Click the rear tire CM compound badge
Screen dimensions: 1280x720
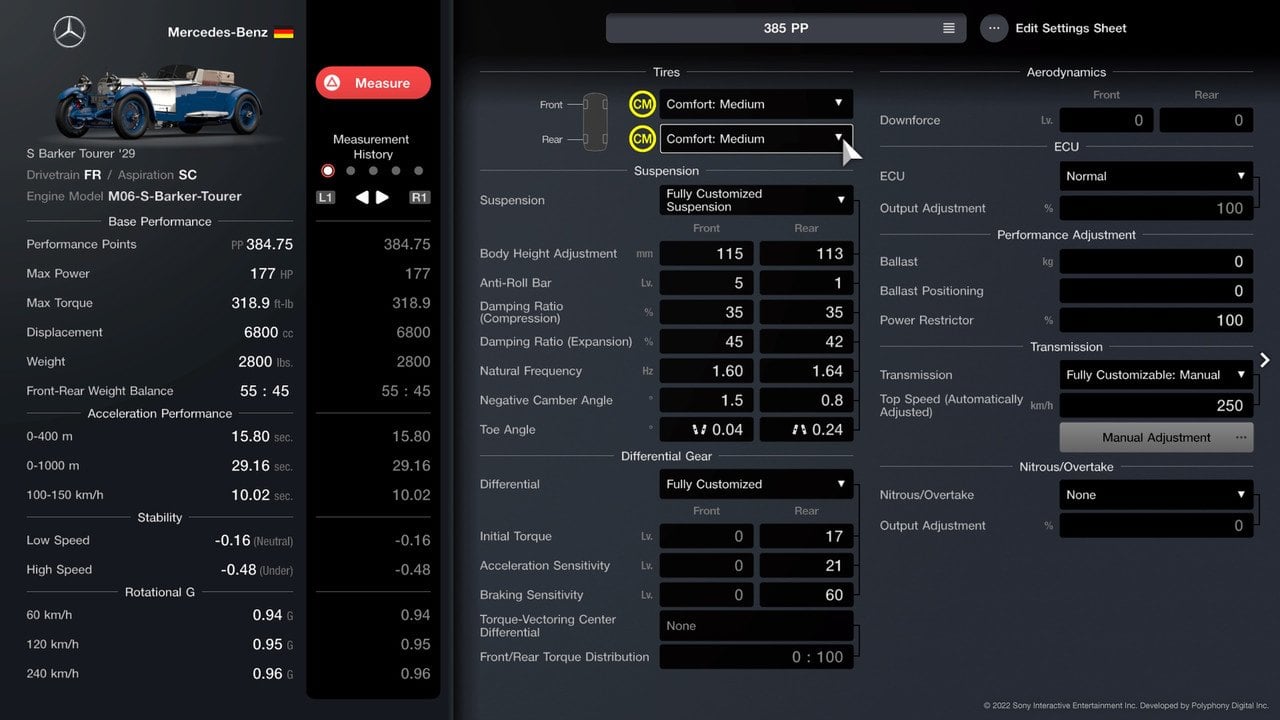click(642, 139)
